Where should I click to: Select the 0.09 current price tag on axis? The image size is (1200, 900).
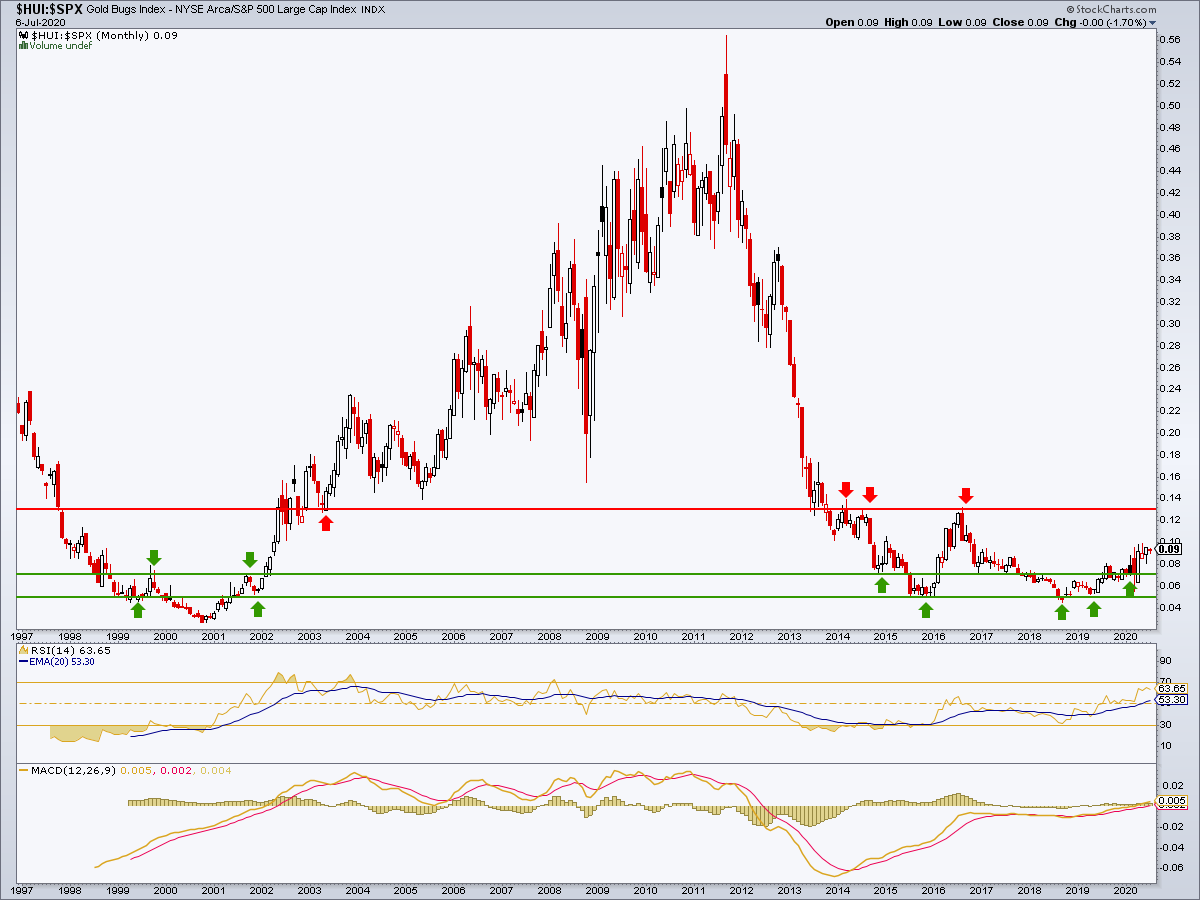point(1169,549)
